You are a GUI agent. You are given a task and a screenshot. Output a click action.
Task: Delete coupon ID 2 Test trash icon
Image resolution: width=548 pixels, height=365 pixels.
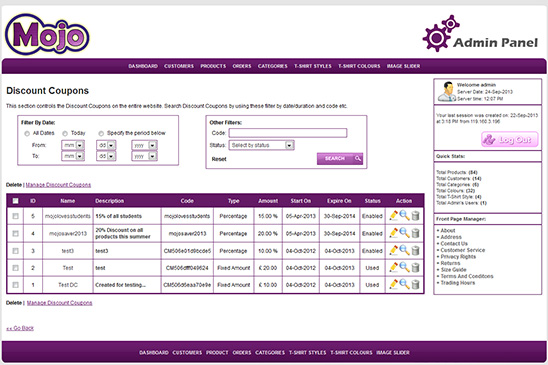415,267
